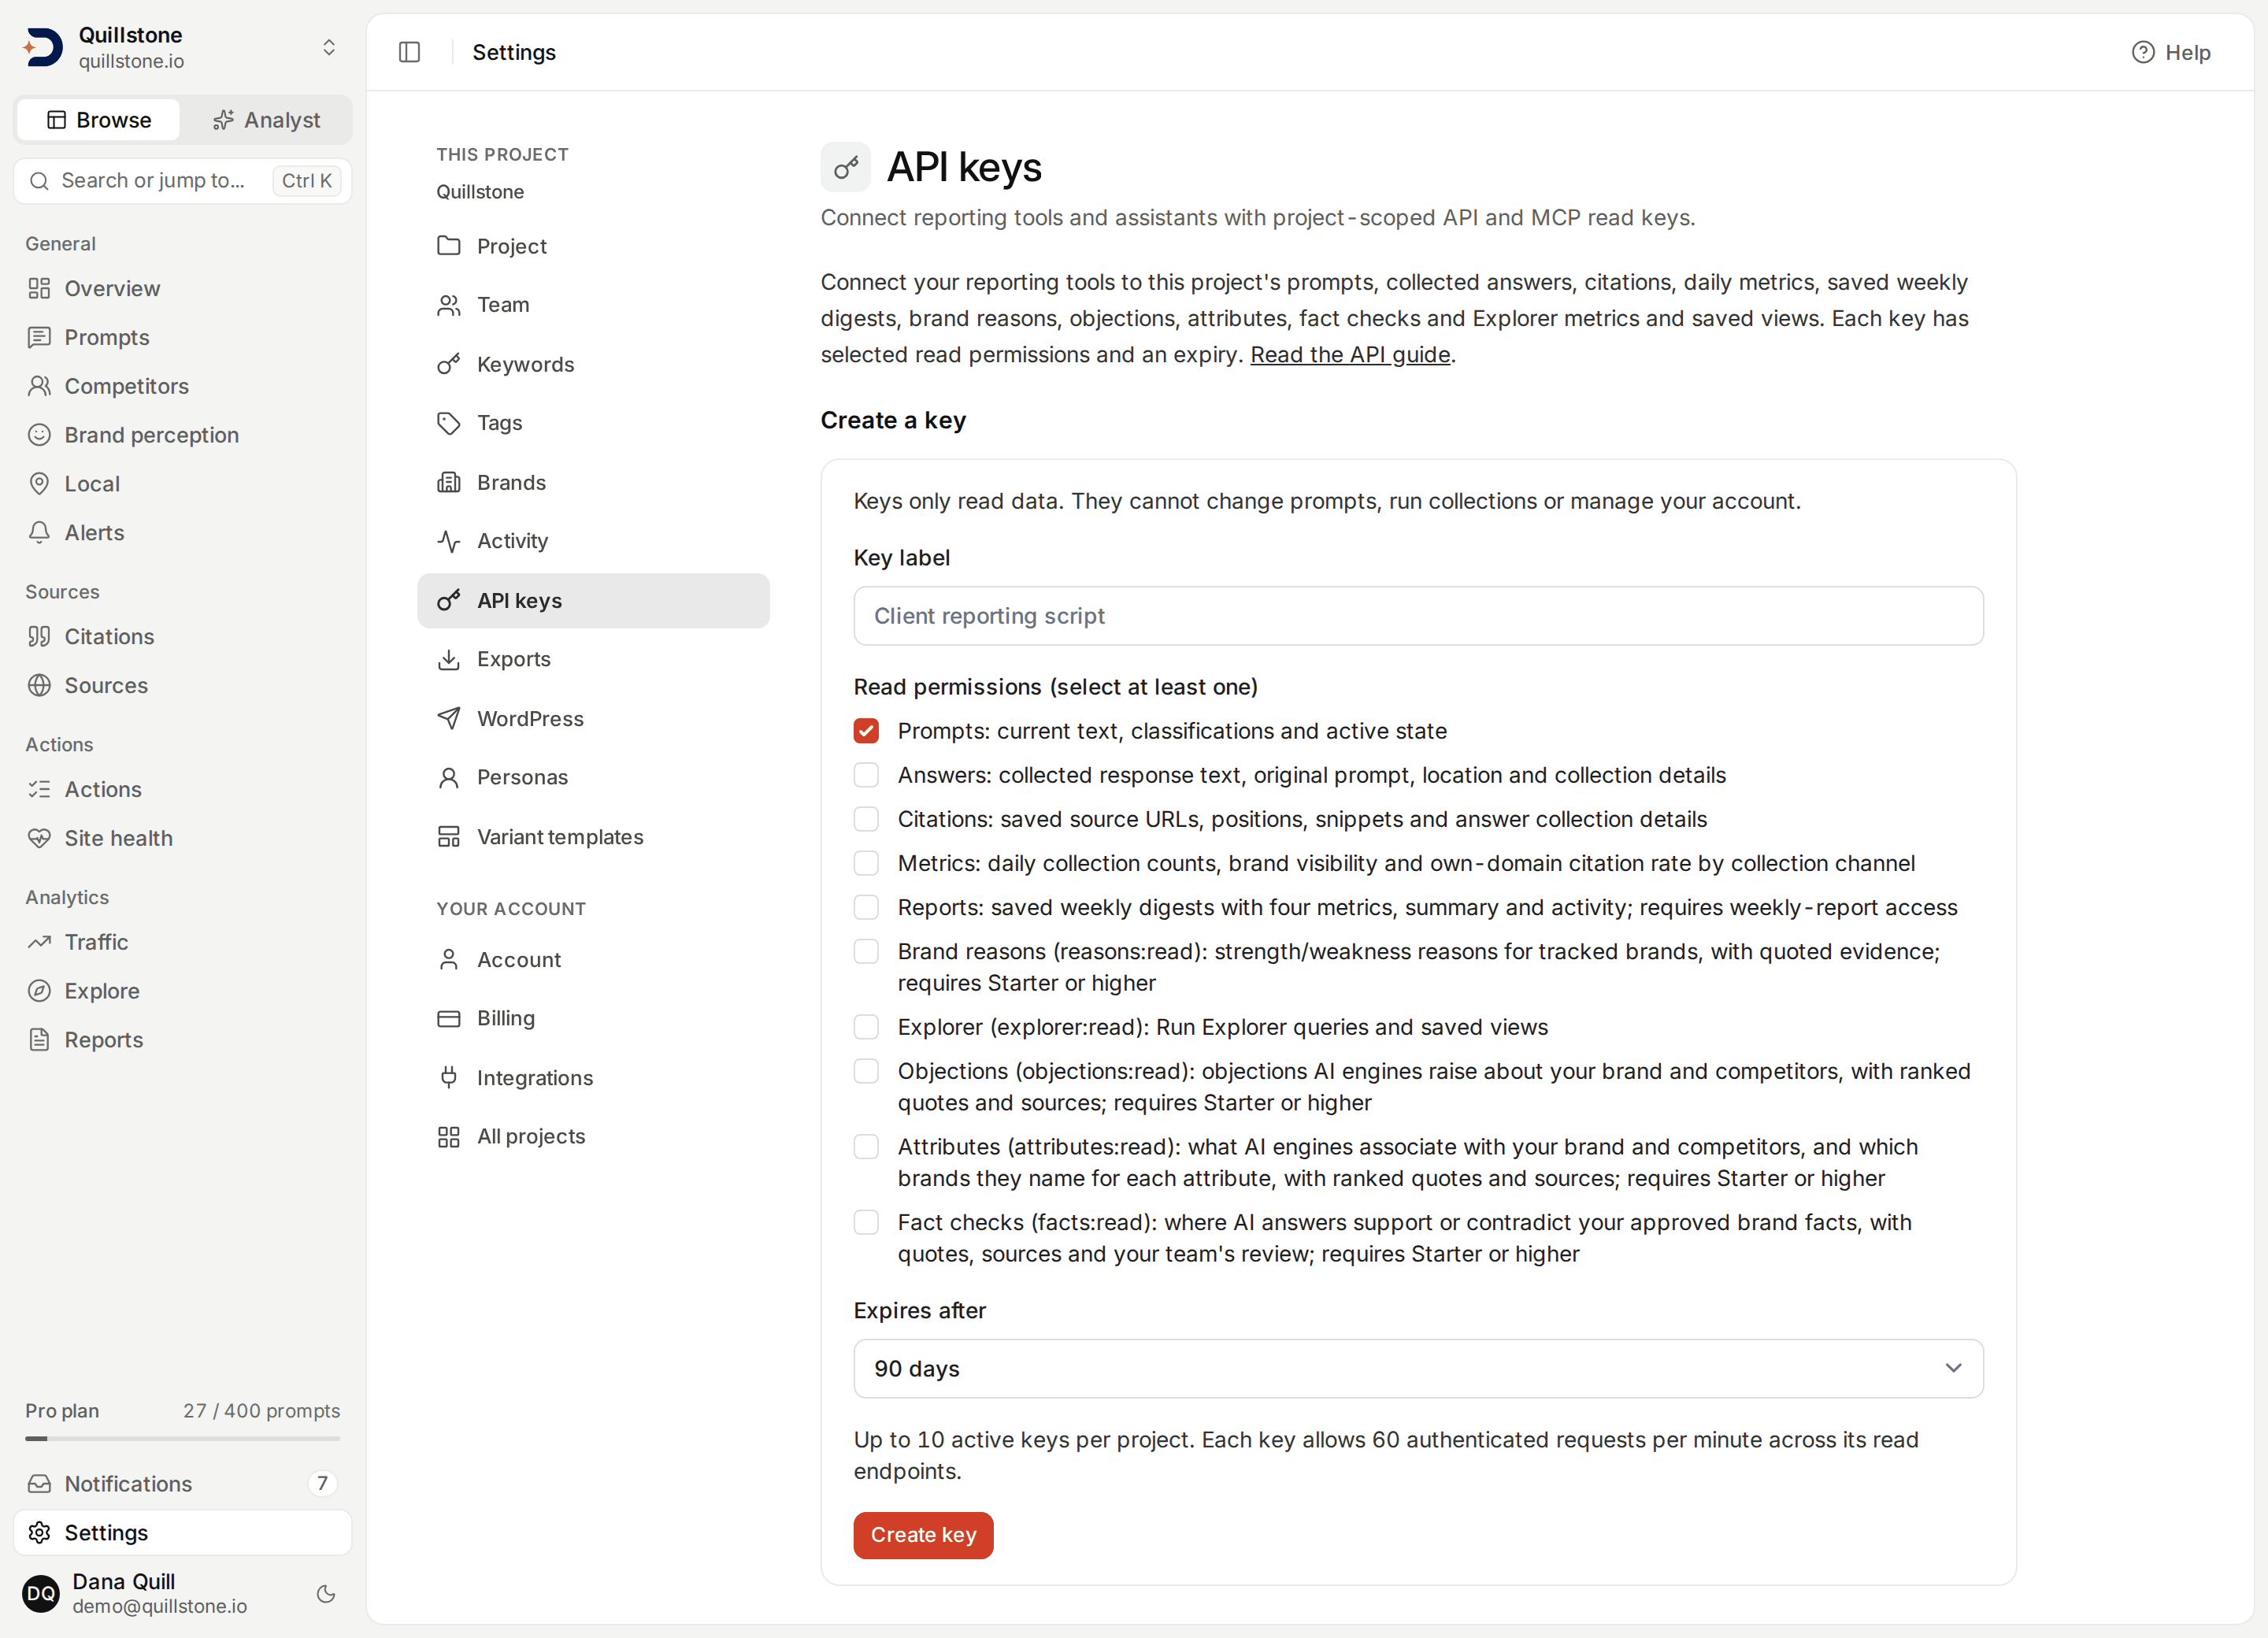Click the Pro plan prompts usage bar
Screen dimensions: 2268x1638
coord(183,1439)
